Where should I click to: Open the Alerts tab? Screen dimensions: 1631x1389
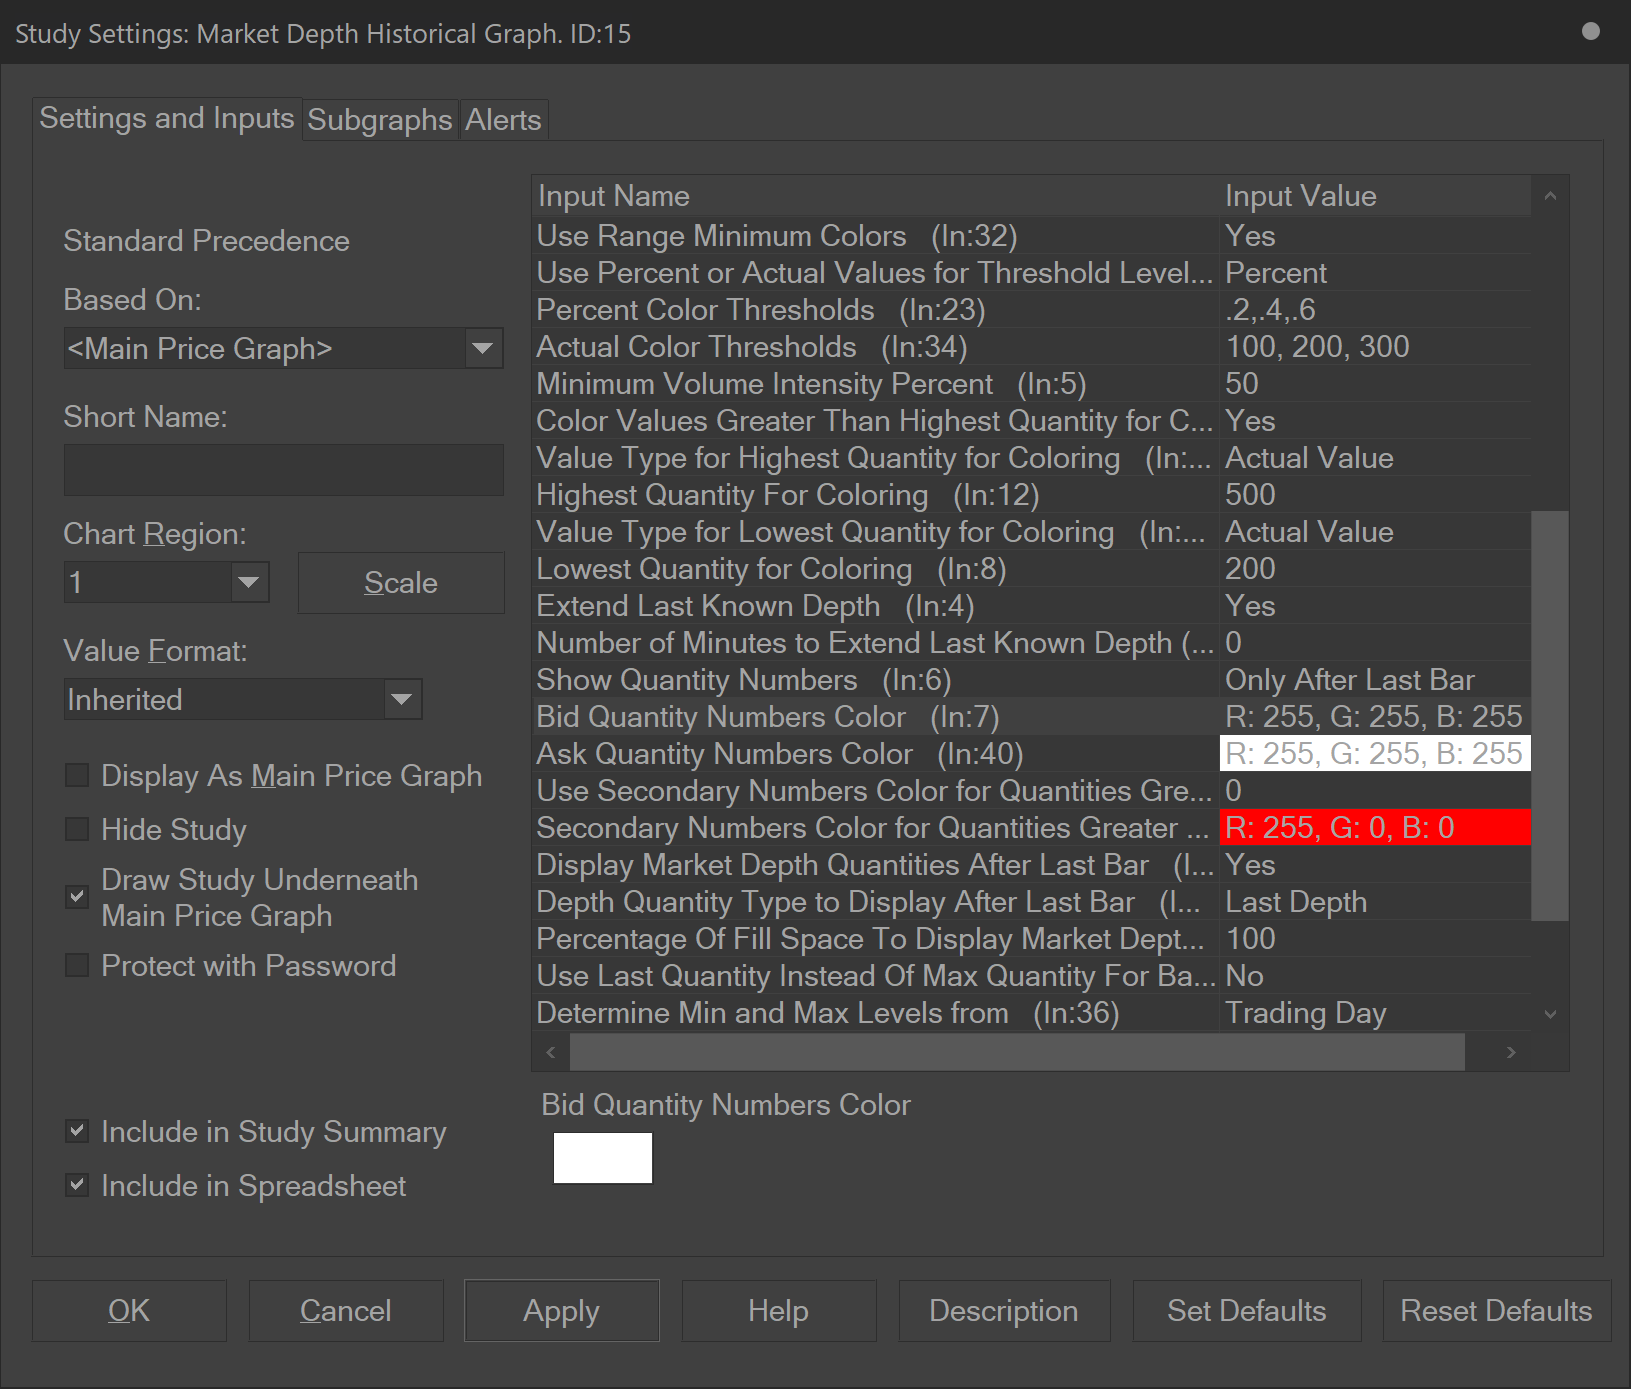[503, 120]
